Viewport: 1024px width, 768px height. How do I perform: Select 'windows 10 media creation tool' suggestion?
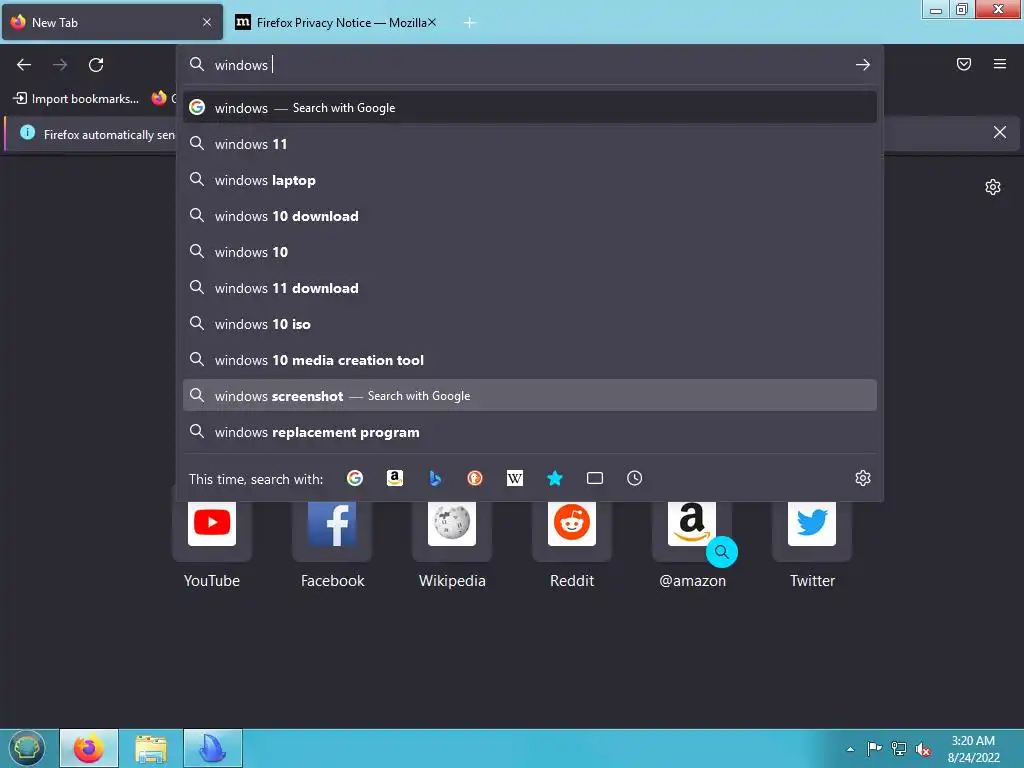(530, 360)
